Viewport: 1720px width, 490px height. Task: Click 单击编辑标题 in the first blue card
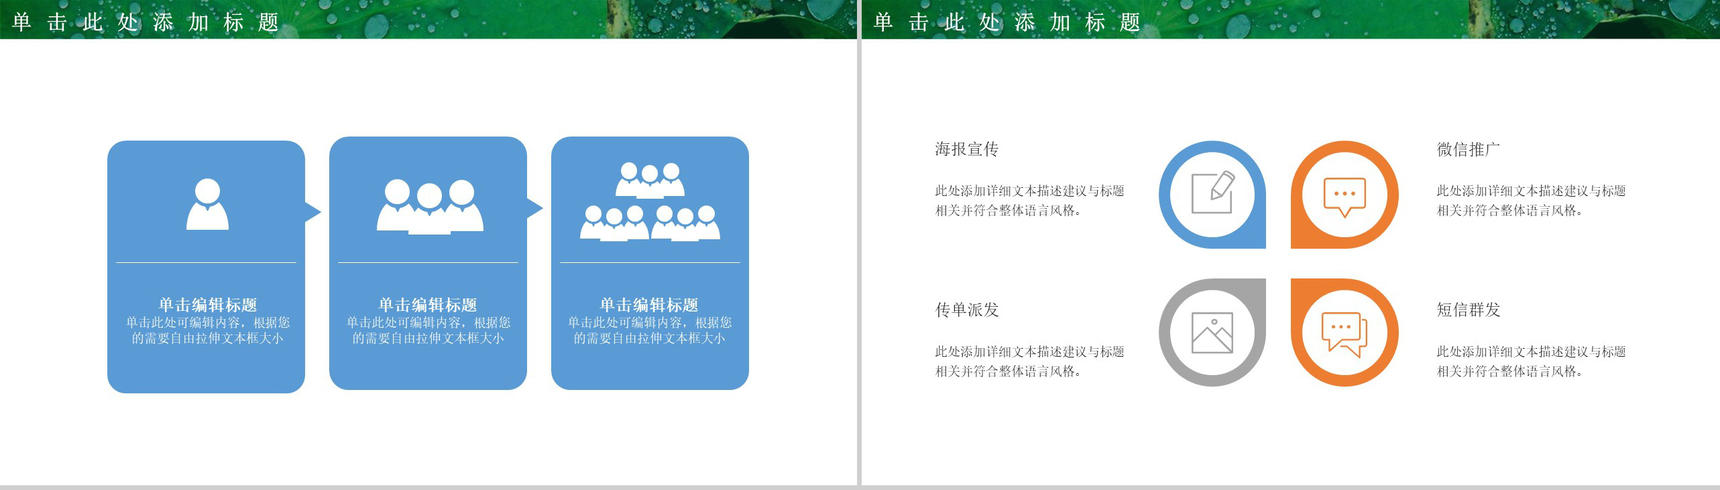tap(207, 305)
